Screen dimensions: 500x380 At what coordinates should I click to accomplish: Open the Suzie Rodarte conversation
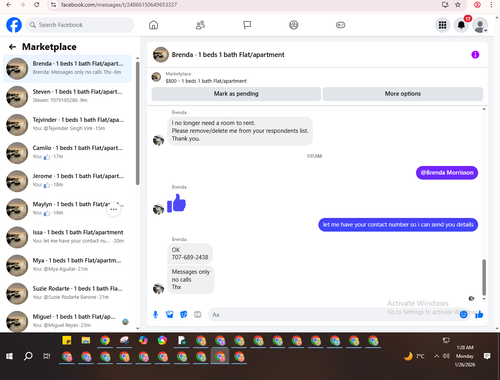coord(67,293)
